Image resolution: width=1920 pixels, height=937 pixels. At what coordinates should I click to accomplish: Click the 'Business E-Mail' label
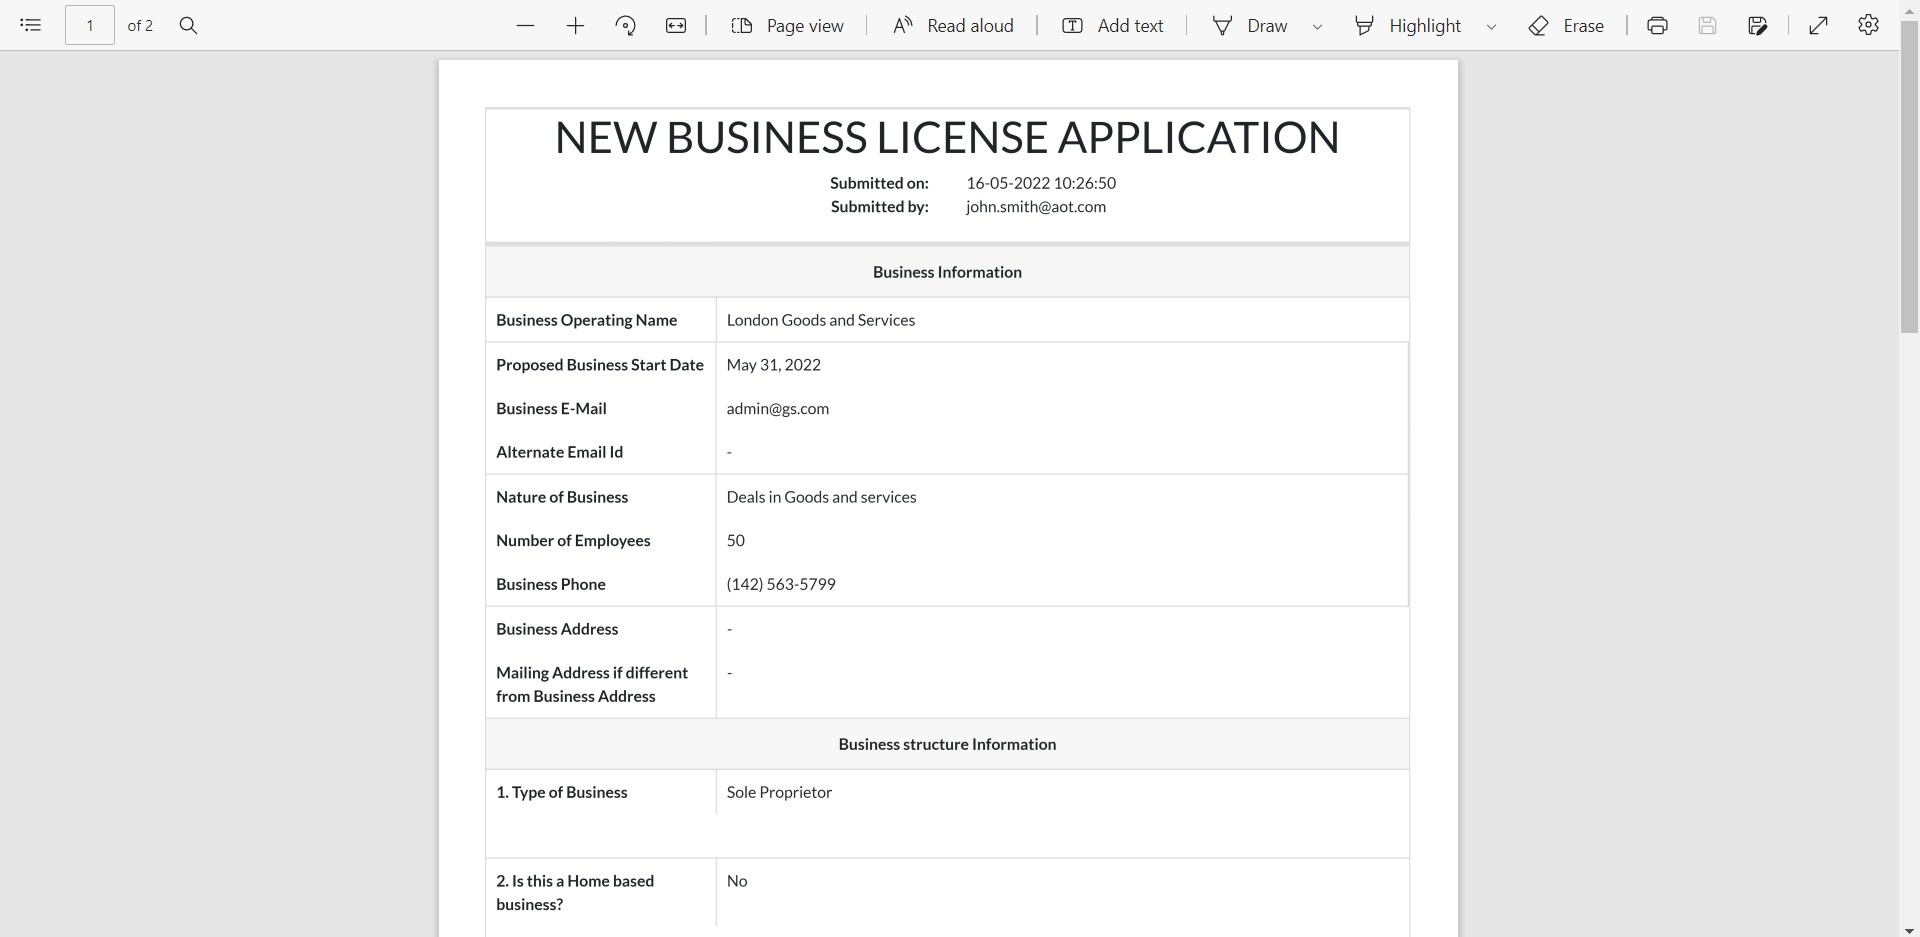pos(551,409)
